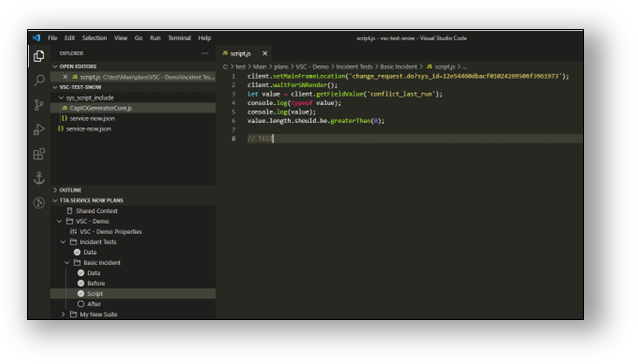Click 'Incident Tests' in the breadcrumb
638x364 pixels.
(354, 67)
